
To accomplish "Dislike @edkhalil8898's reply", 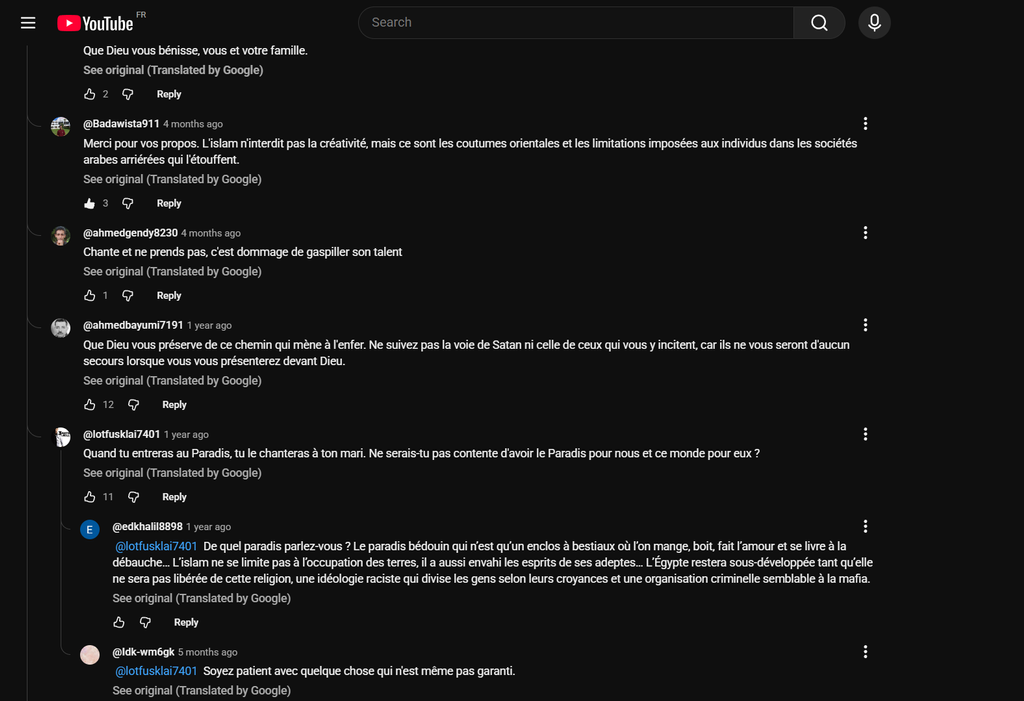I will pos(145,622).
